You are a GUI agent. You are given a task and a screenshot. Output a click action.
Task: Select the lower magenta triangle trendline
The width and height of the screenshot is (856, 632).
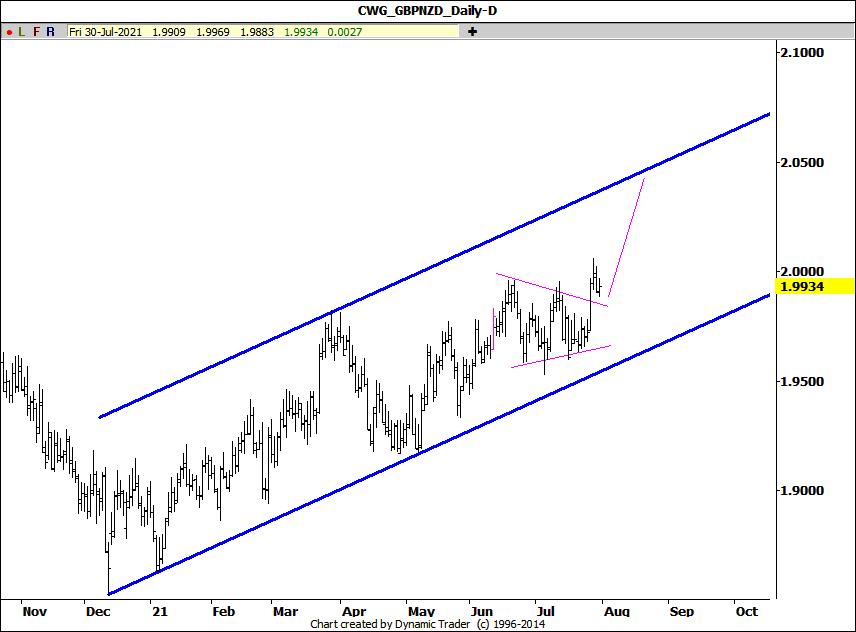(561, 356)
